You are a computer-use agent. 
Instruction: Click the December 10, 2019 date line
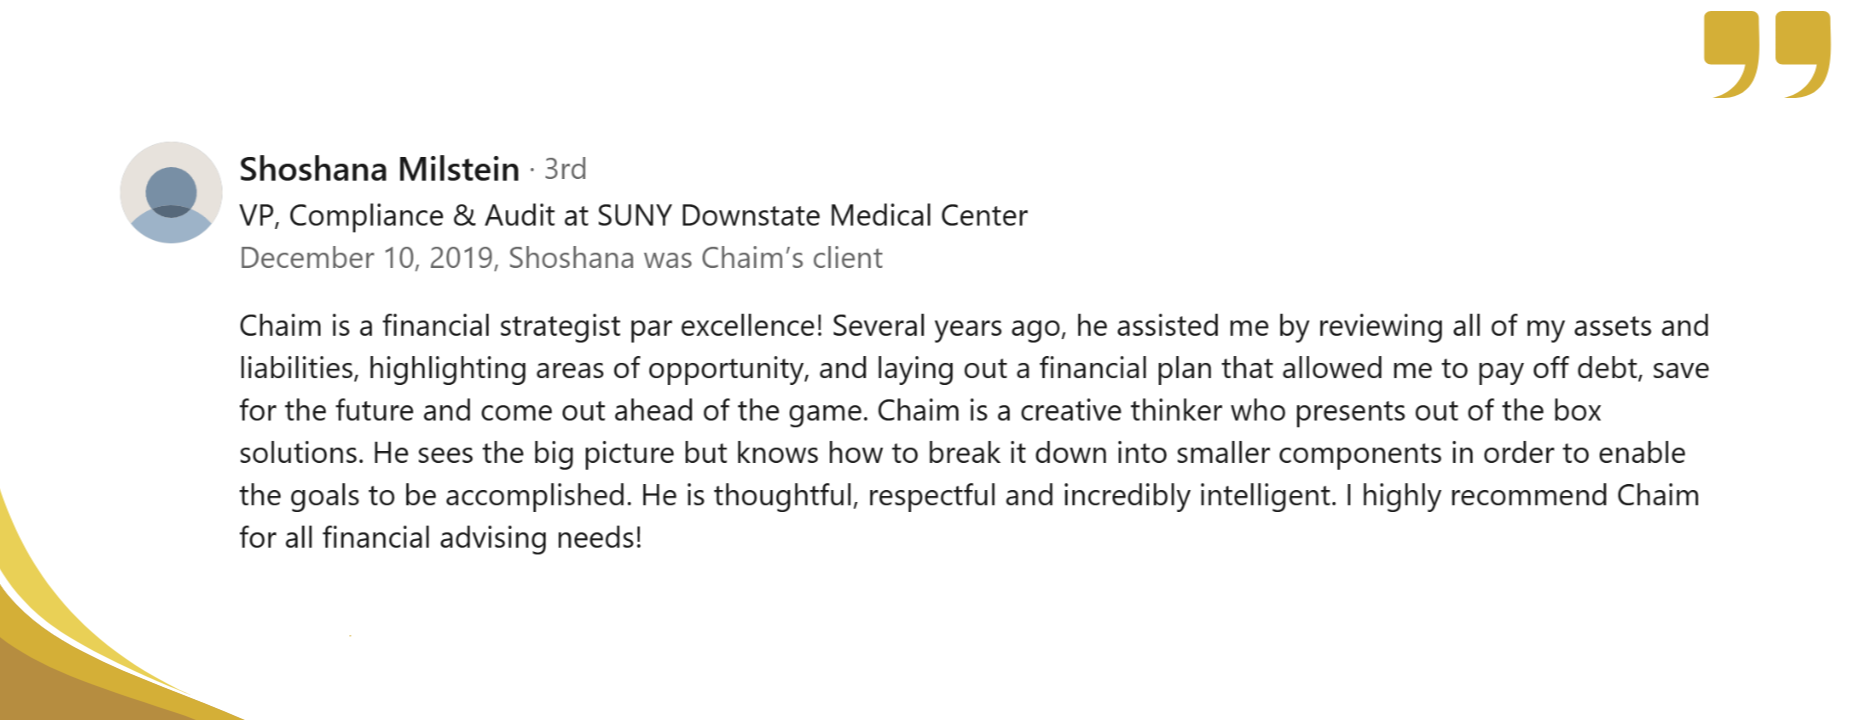(x=561, y=258)
